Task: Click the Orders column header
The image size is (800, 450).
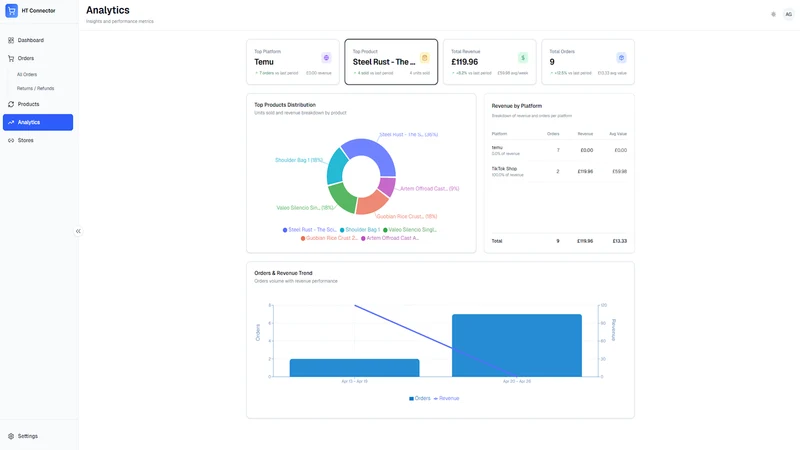Action: click(x=553, y=134)
